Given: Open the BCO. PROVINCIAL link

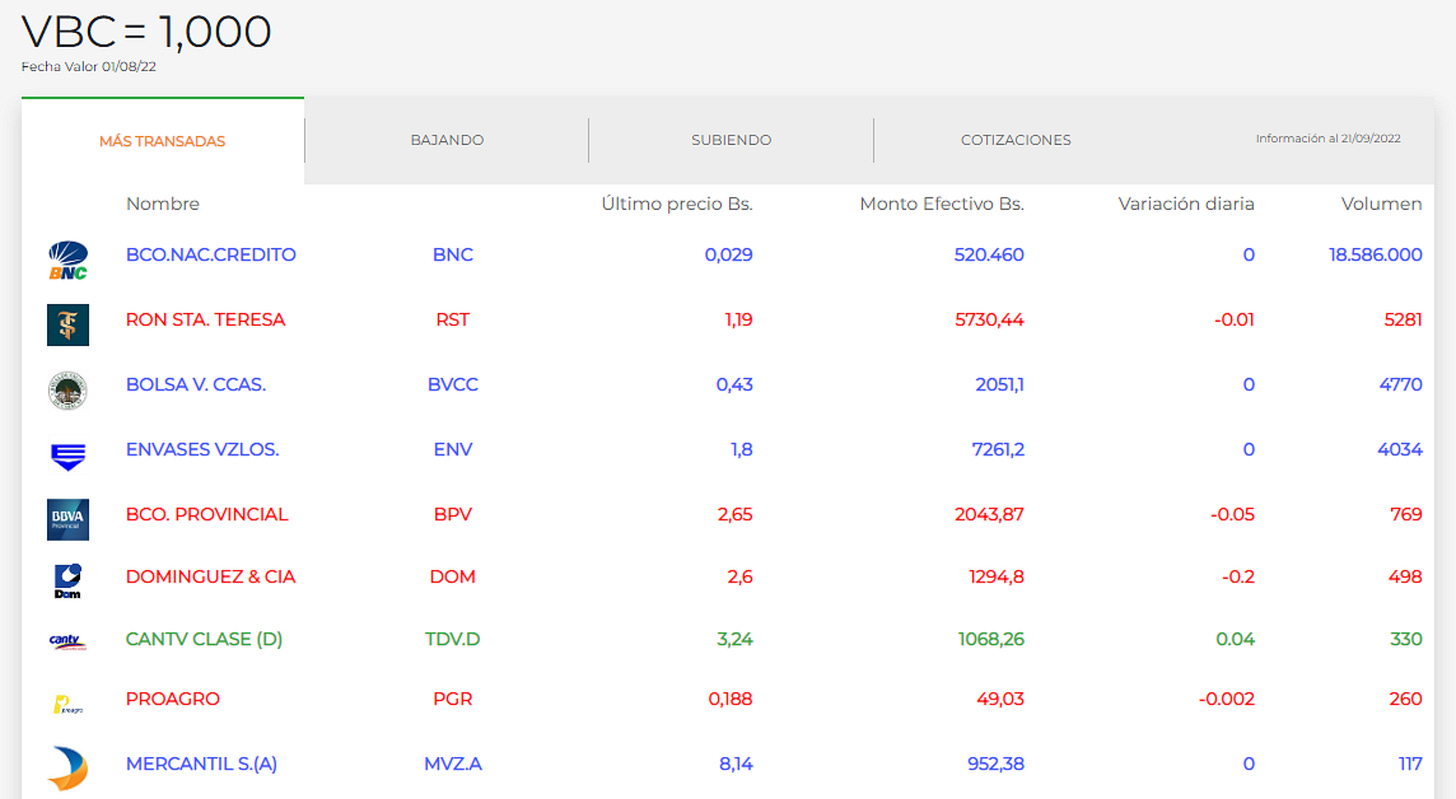Looking at the screenshot, I should (x=207, y=515).
